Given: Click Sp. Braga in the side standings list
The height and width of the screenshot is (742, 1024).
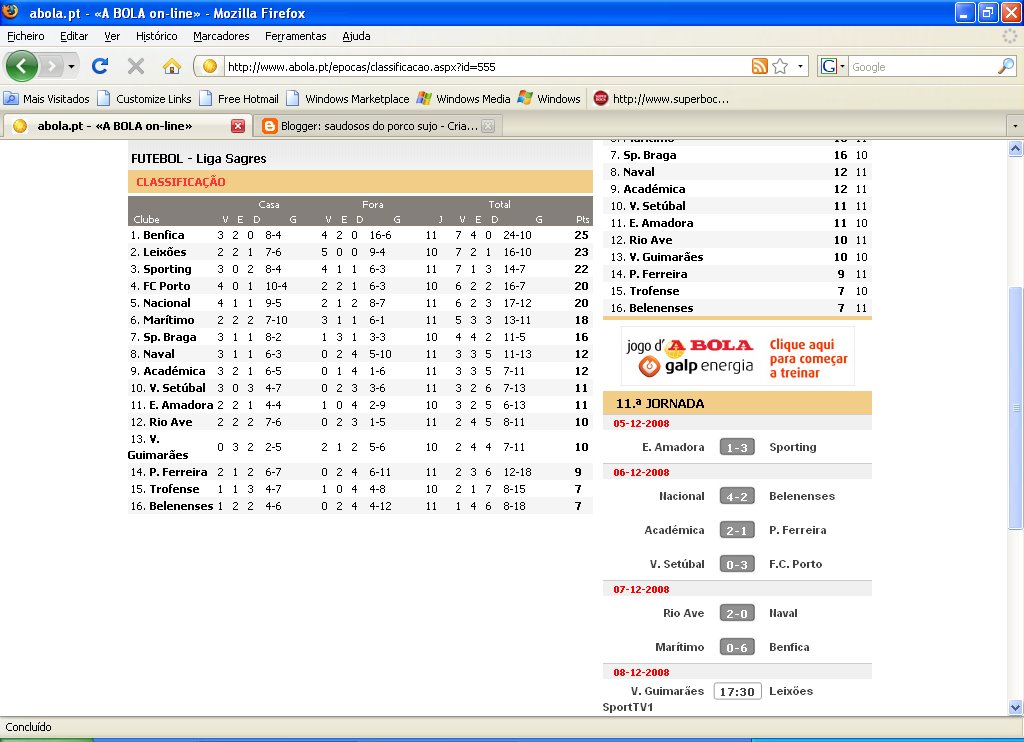Looking at the screenshot, I should click(x=650, y=155).
